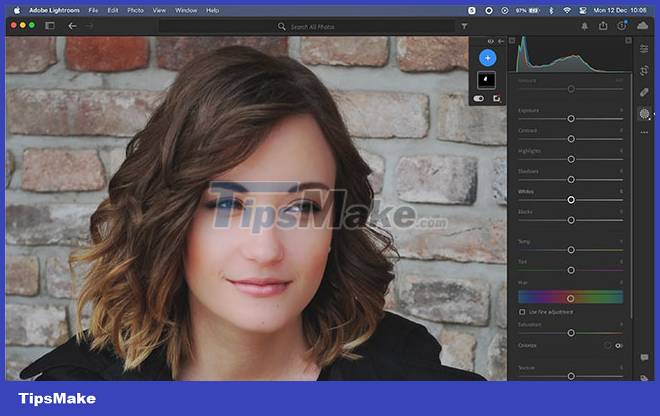Click the Exposure slider handle

click(x=571, y=119)
